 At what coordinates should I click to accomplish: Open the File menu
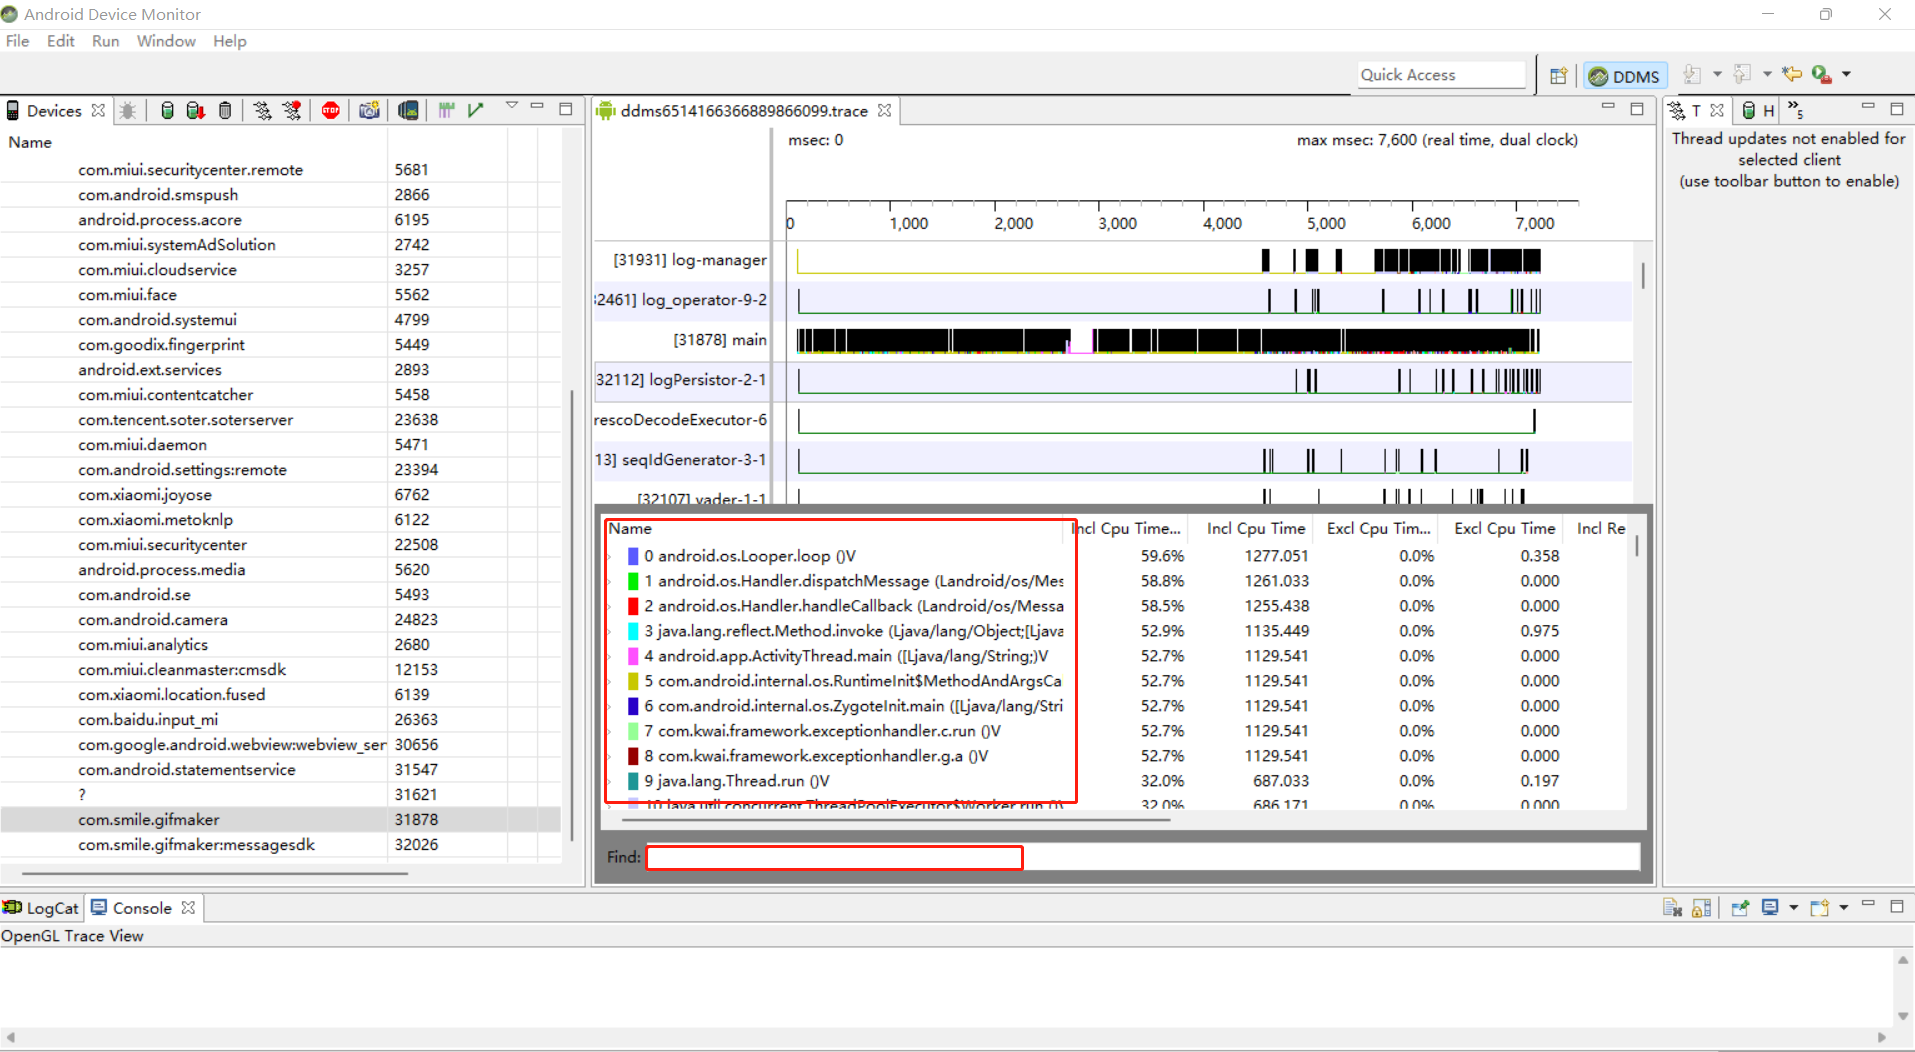tap(18, 41)
